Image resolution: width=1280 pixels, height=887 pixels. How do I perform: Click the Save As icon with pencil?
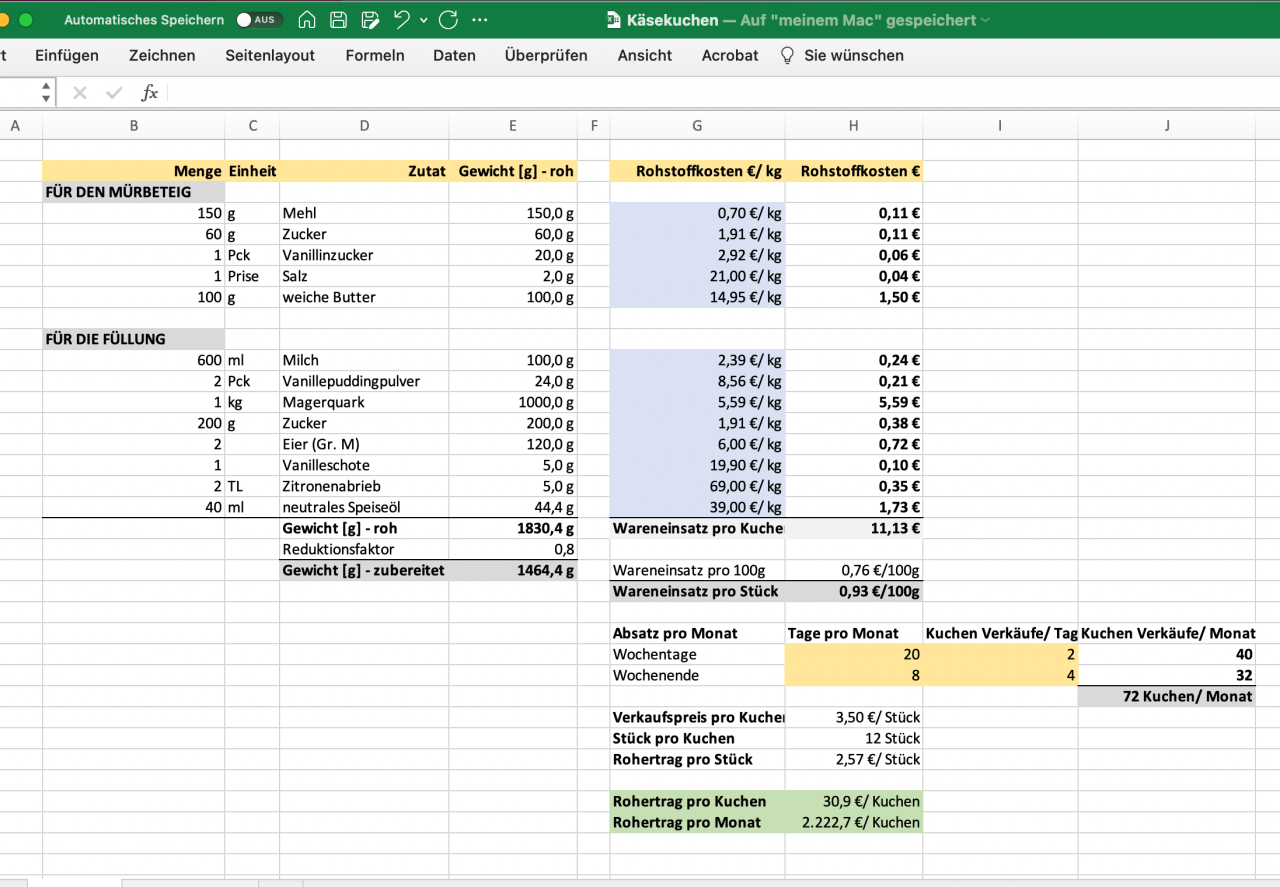point(370,20)
